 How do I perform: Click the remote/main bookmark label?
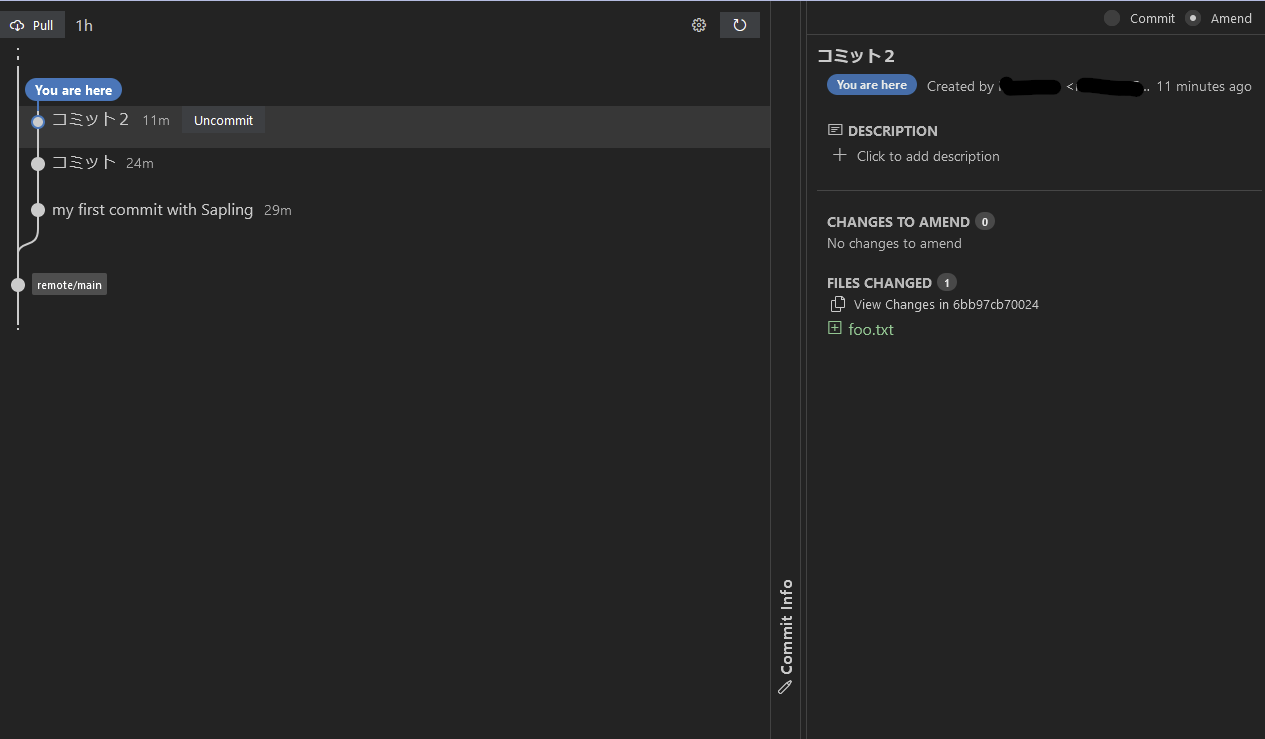coord(68,284)
